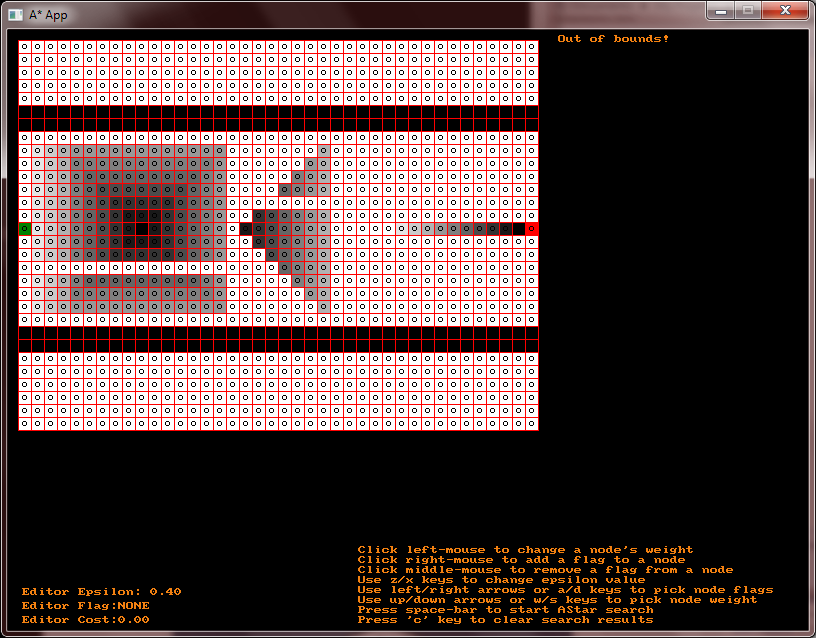Click the gray node directly right of the start node
816x638 pixels.
(39, 228)
